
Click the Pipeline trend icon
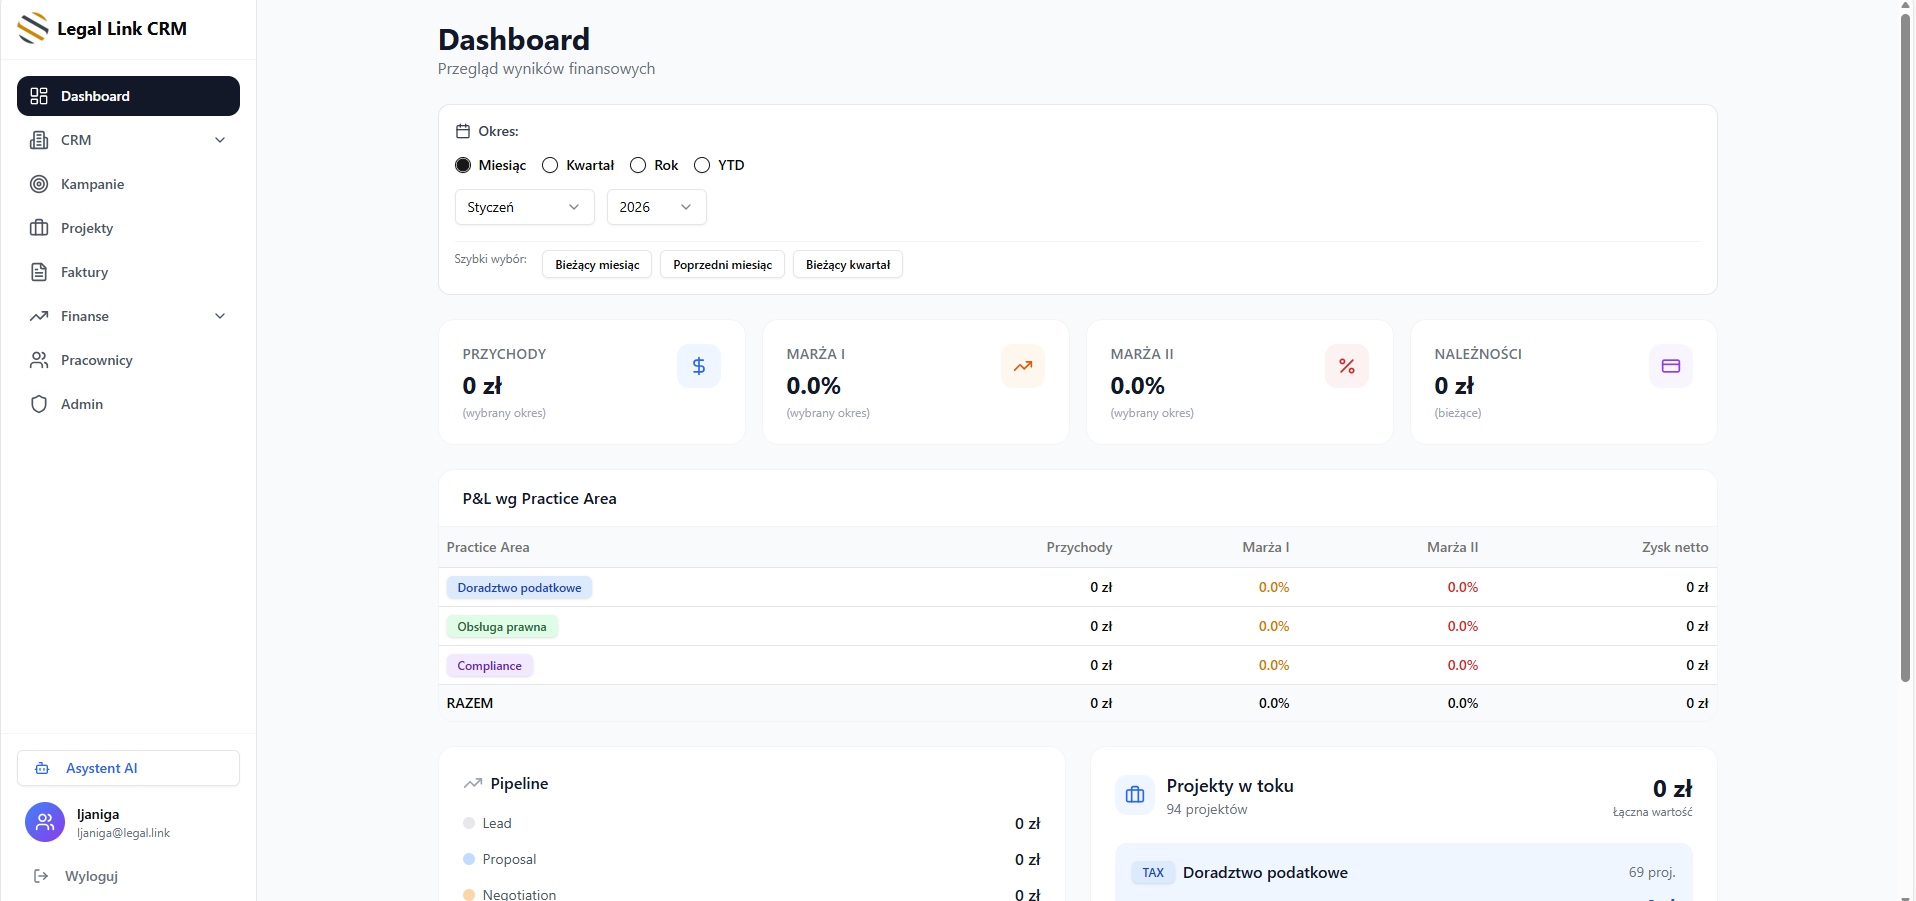[473, 783]
